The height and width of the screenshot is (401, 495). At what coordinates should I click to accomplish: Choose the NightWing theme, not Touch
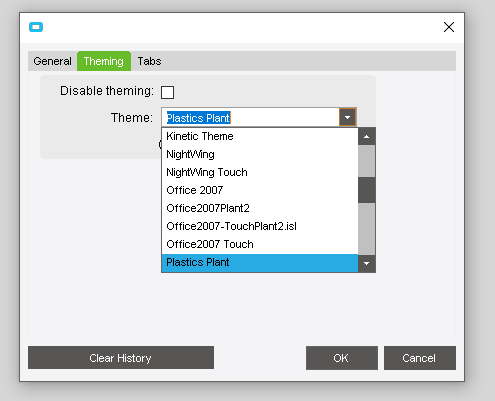pos(260,154)
